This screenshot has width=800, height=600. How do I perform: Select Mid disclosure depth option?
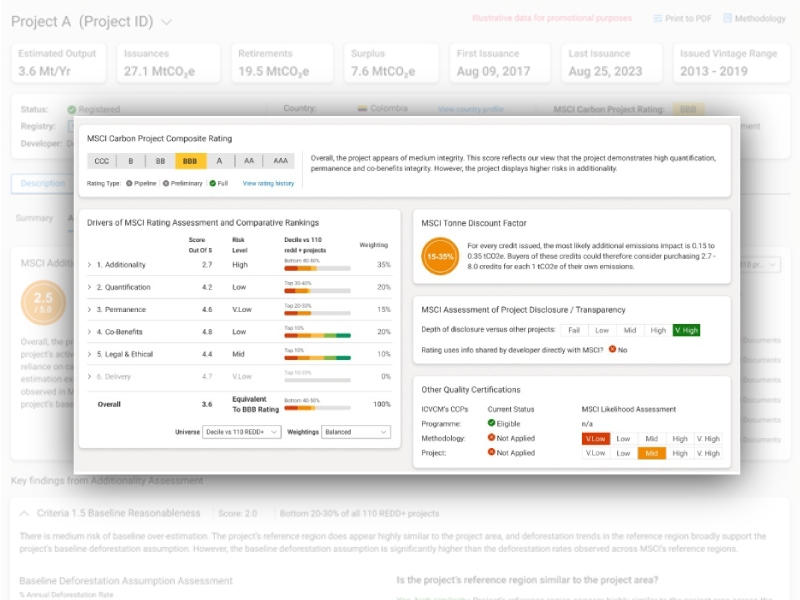click(x=630, y=330)
